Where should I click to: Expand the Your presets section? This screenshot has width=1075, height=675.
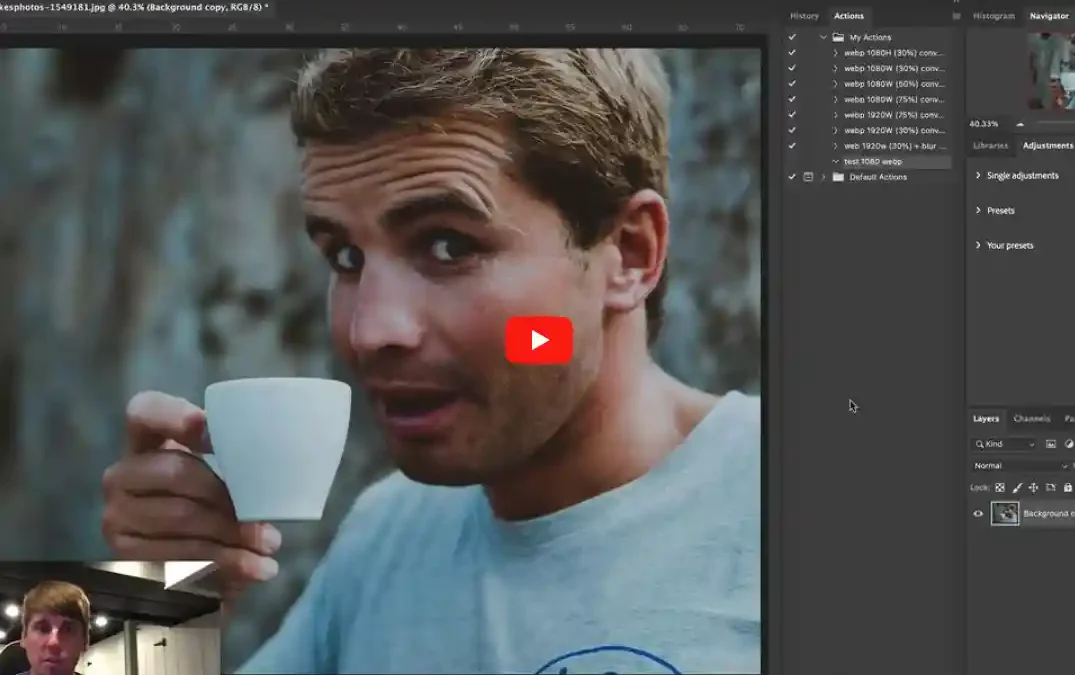pyautogui.click(x=978, y=245)
